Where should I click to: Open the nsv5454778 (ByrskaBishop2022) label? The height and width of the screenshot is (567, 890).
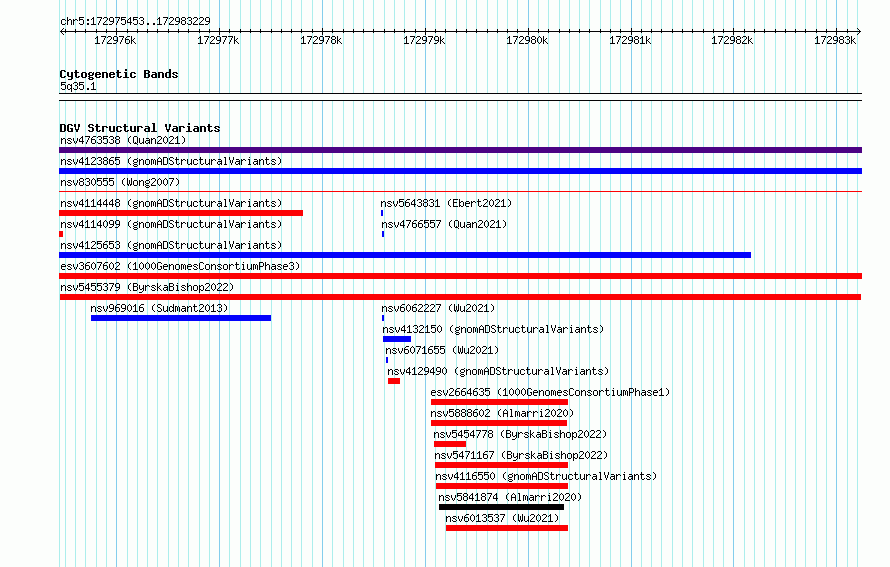[520, 434]
